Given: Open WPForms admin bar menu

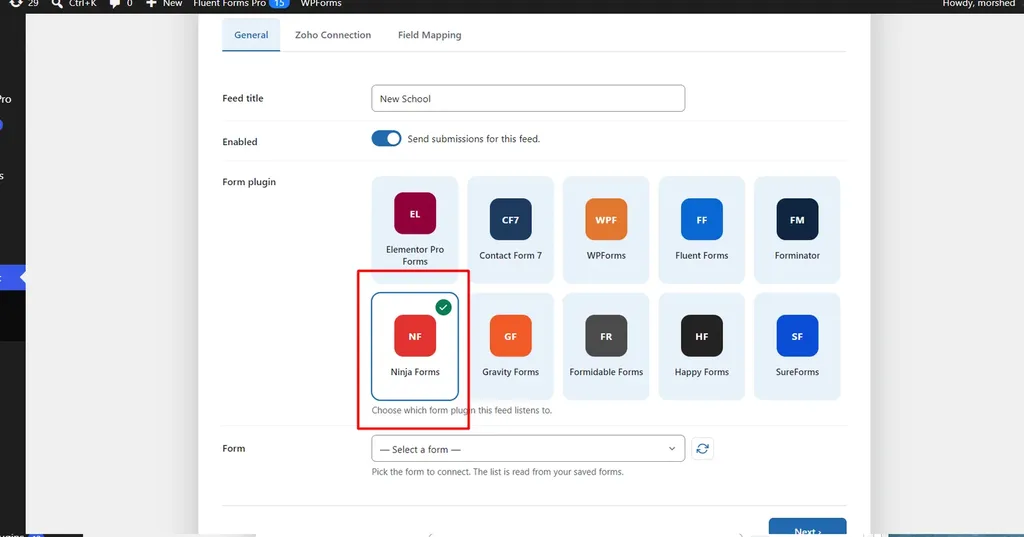Looking at the screenshot, I should click(x=321, y=4).
